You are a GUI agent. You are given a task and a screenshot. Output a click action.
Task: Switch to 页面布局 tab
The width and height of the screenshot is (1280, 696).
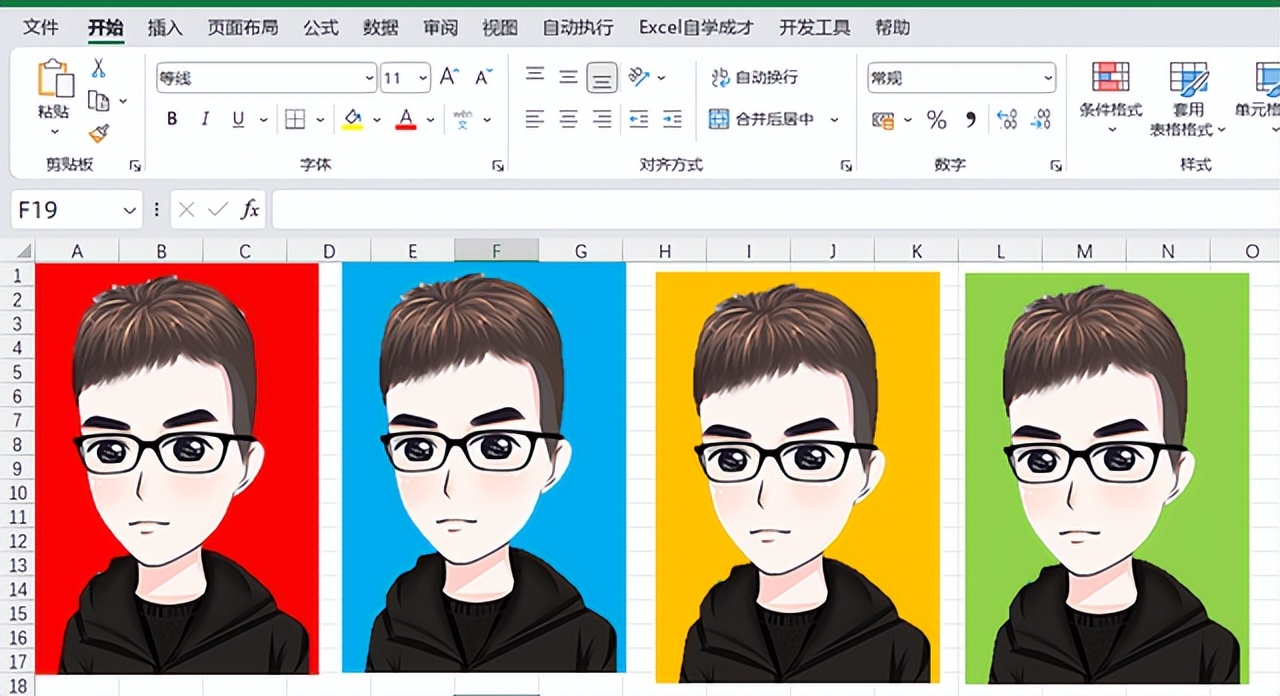[x=243, y=27]
